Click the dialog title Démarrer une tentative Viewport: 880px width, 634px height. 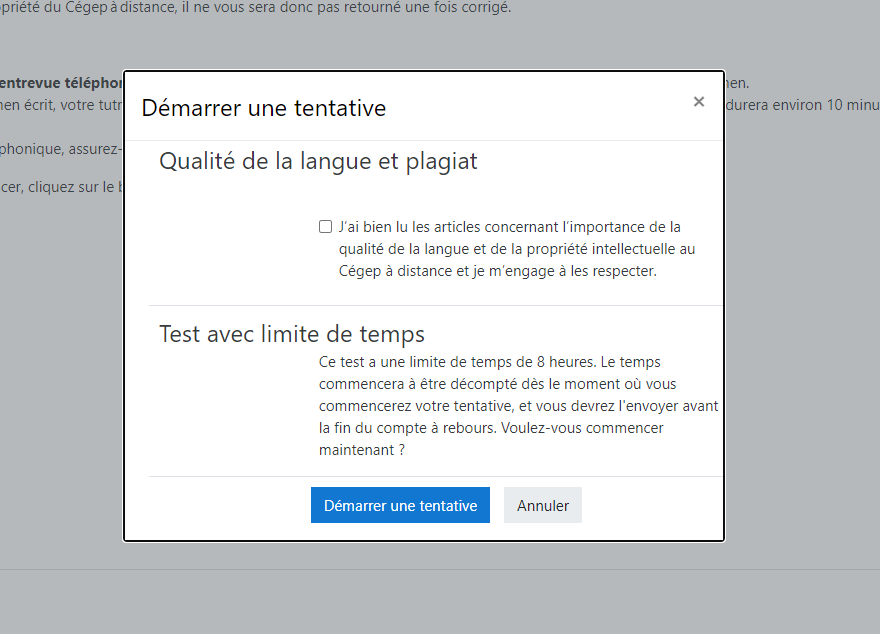click(264, 107)
